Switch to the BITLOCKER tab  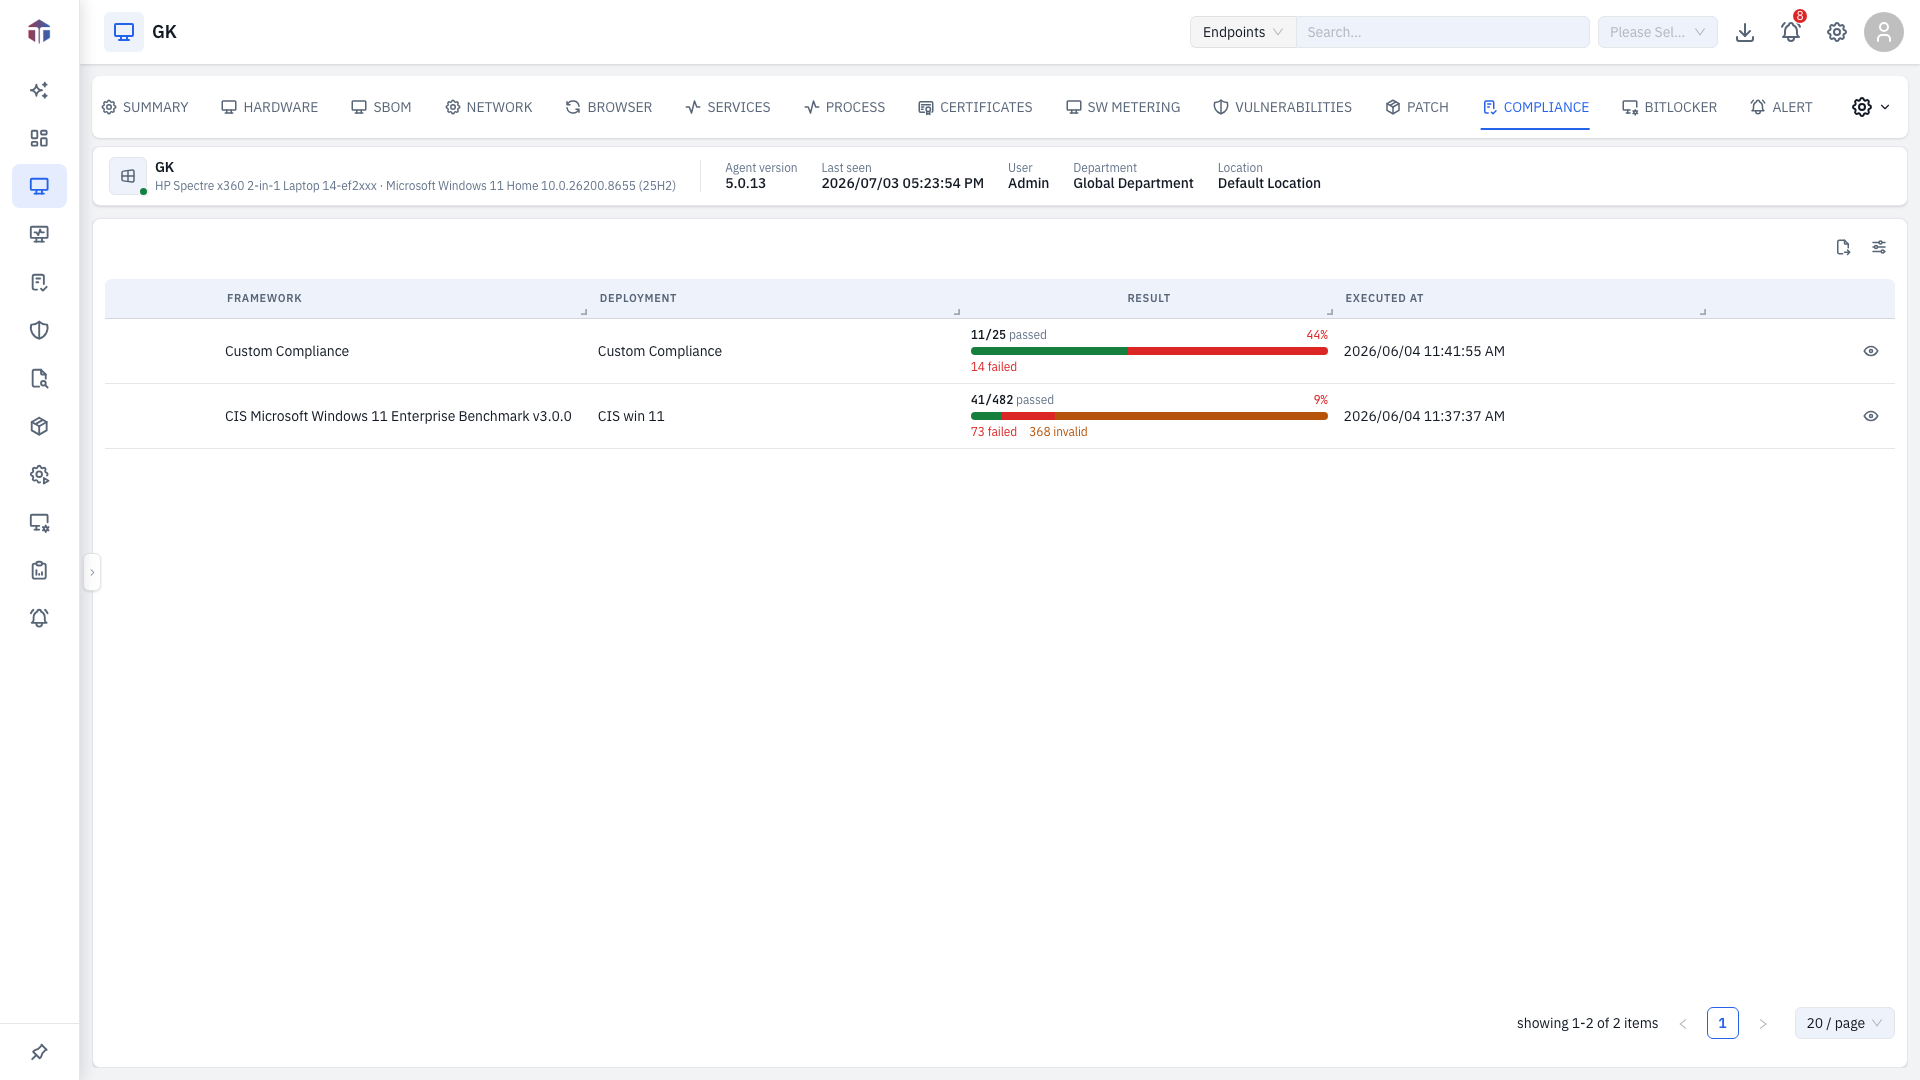[1669, 107]
